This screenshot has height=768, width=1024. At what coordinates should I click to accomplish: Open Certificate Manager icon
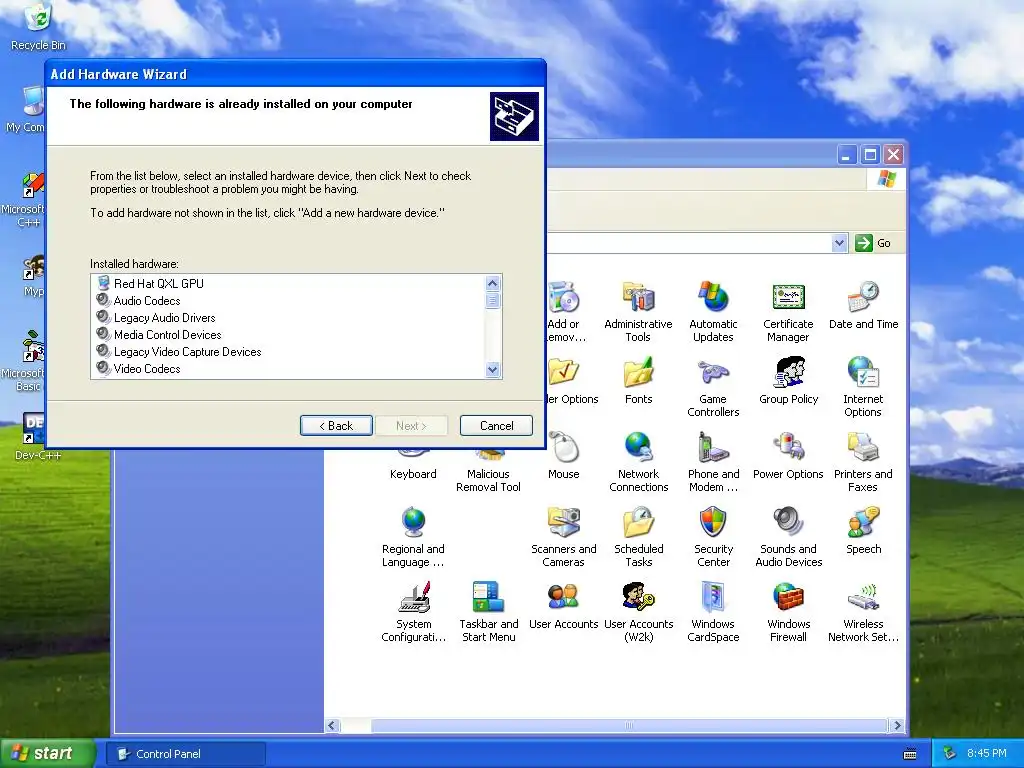coord(788,312)
